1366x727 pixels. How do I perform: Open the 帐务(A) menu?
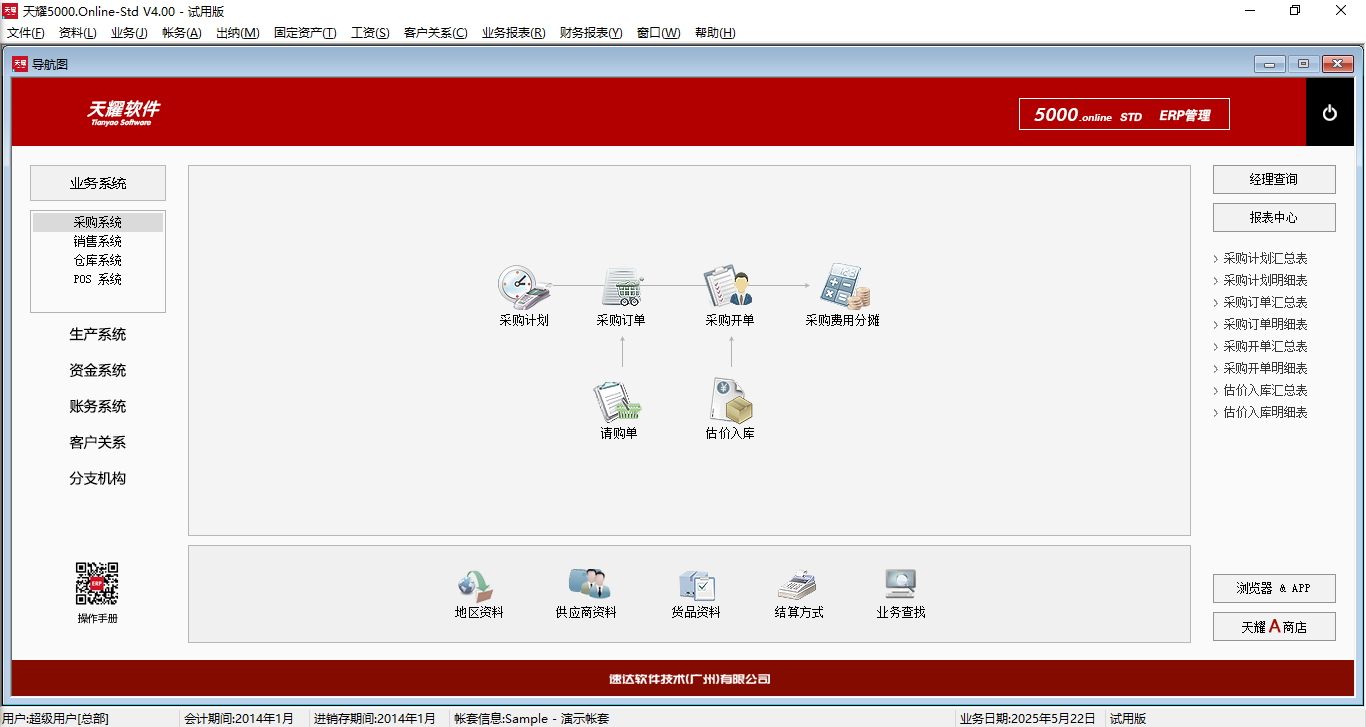(x=182, y=33)
